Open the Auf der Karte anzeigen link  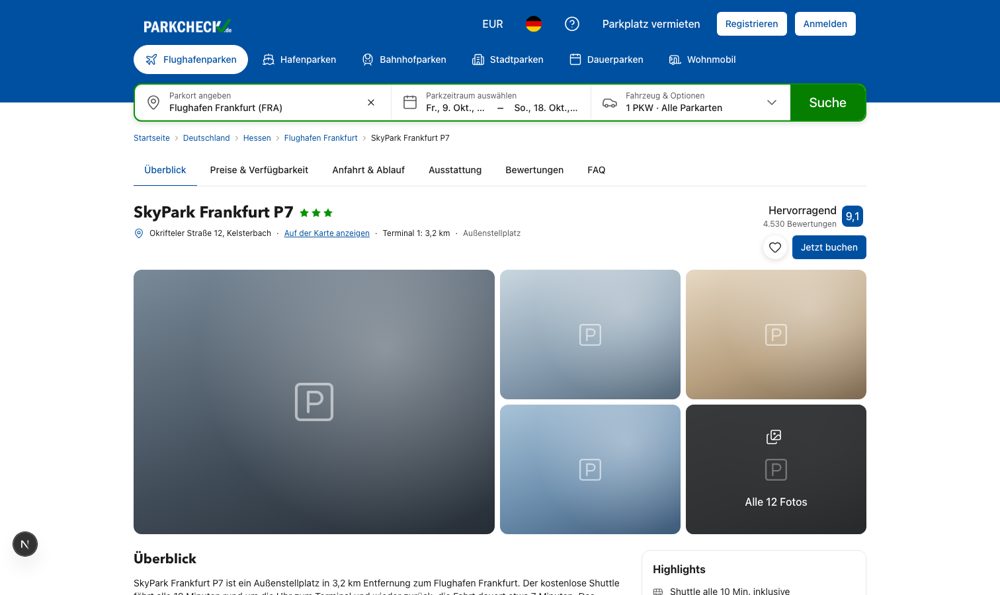tap(327, 233)
